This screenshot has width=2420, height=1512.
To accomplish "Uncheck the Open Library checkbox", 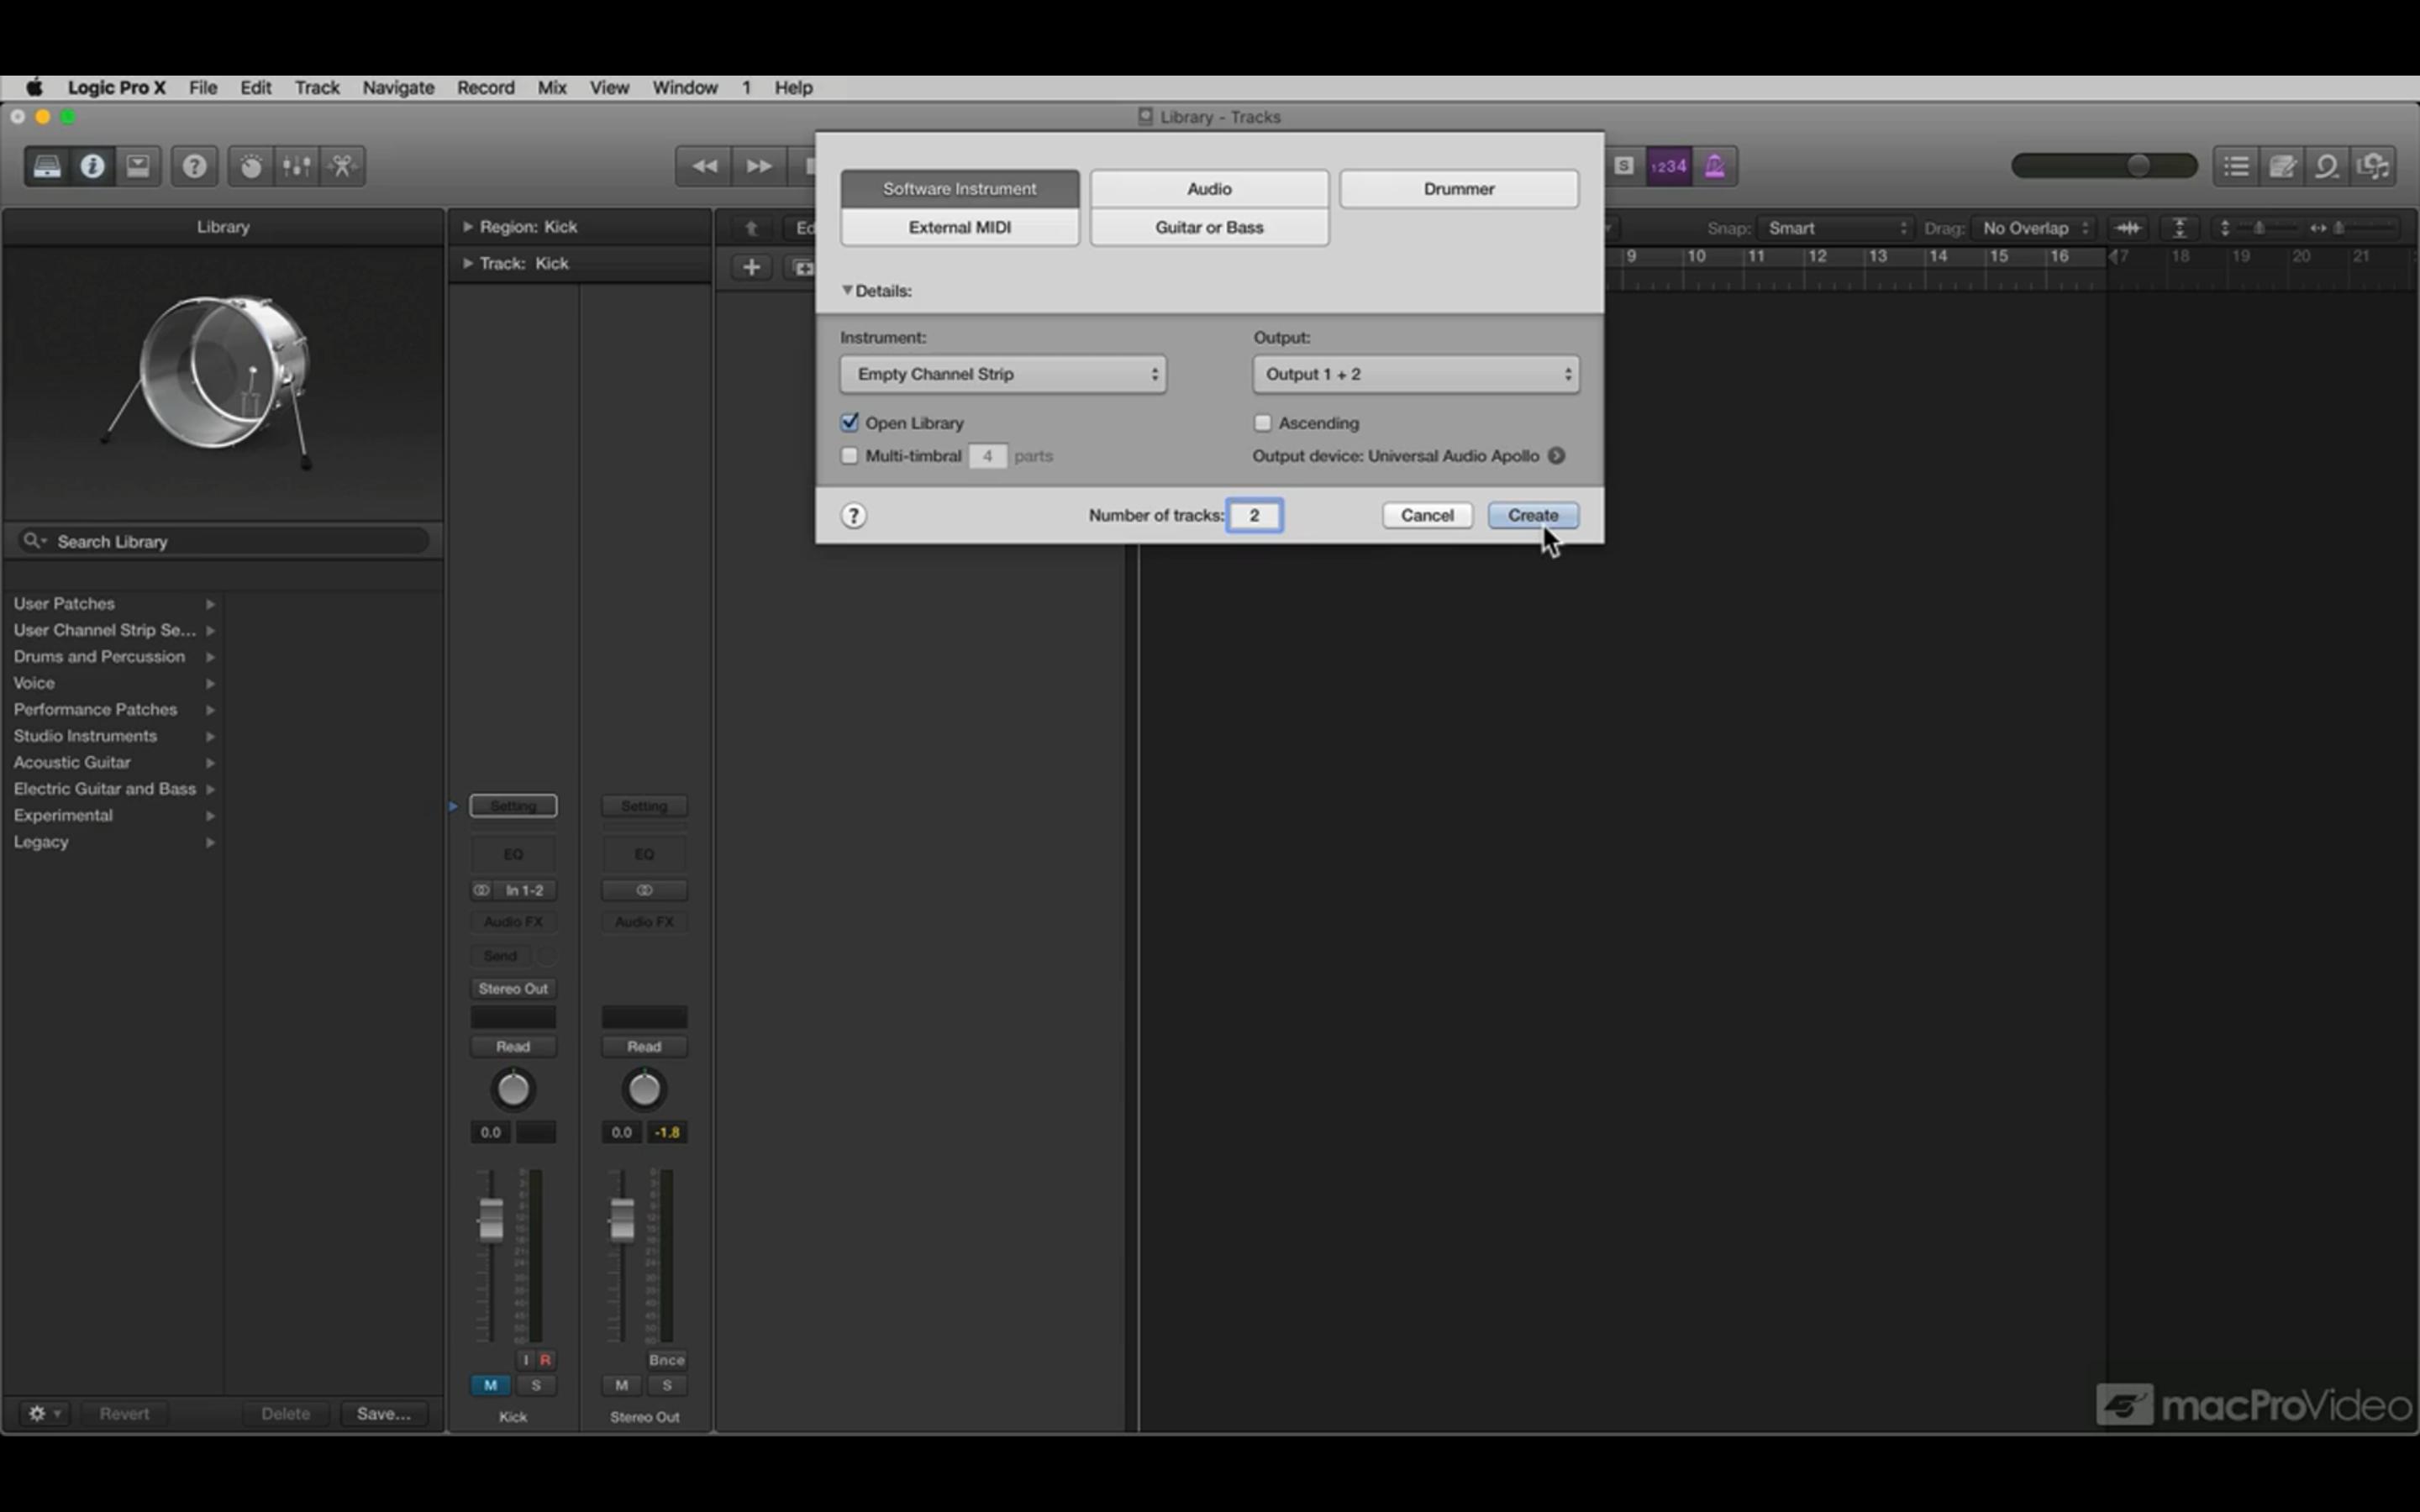I will (850, 423).
